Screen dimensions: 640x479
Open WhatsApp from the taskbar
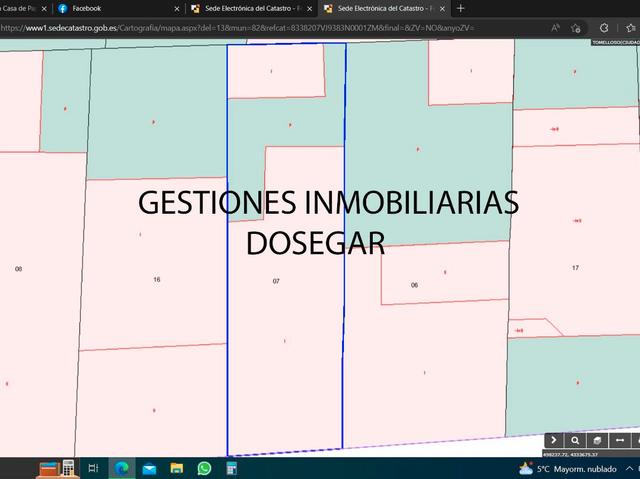point(204,468)
